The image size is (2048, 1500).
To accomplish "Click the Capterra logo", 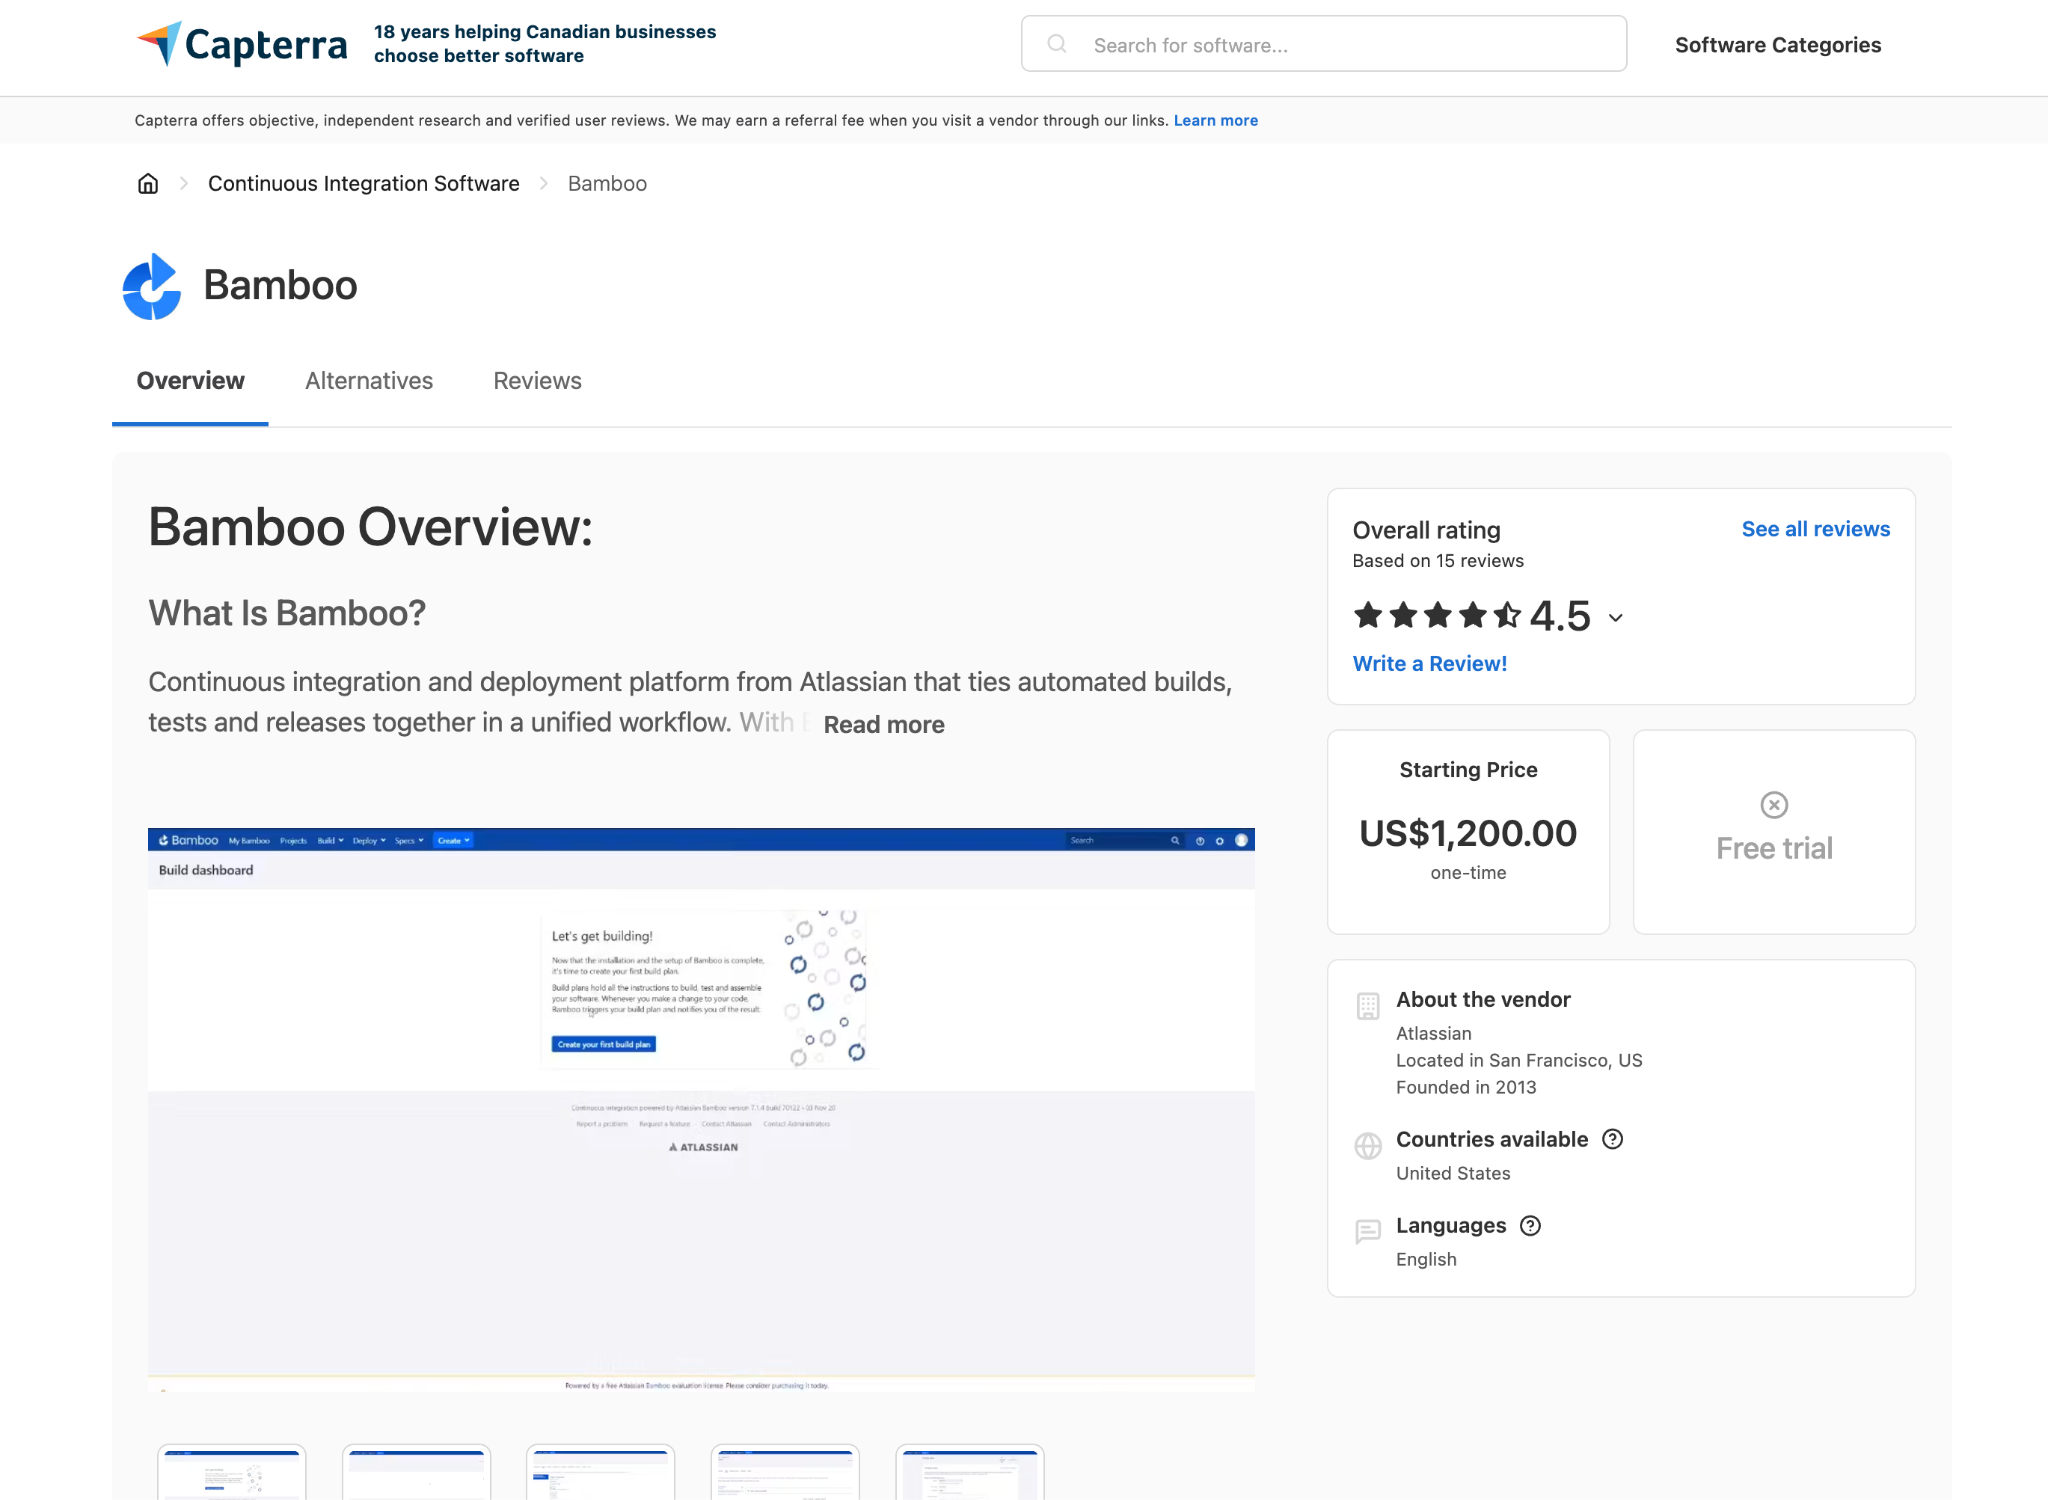I will pos(242,44).
